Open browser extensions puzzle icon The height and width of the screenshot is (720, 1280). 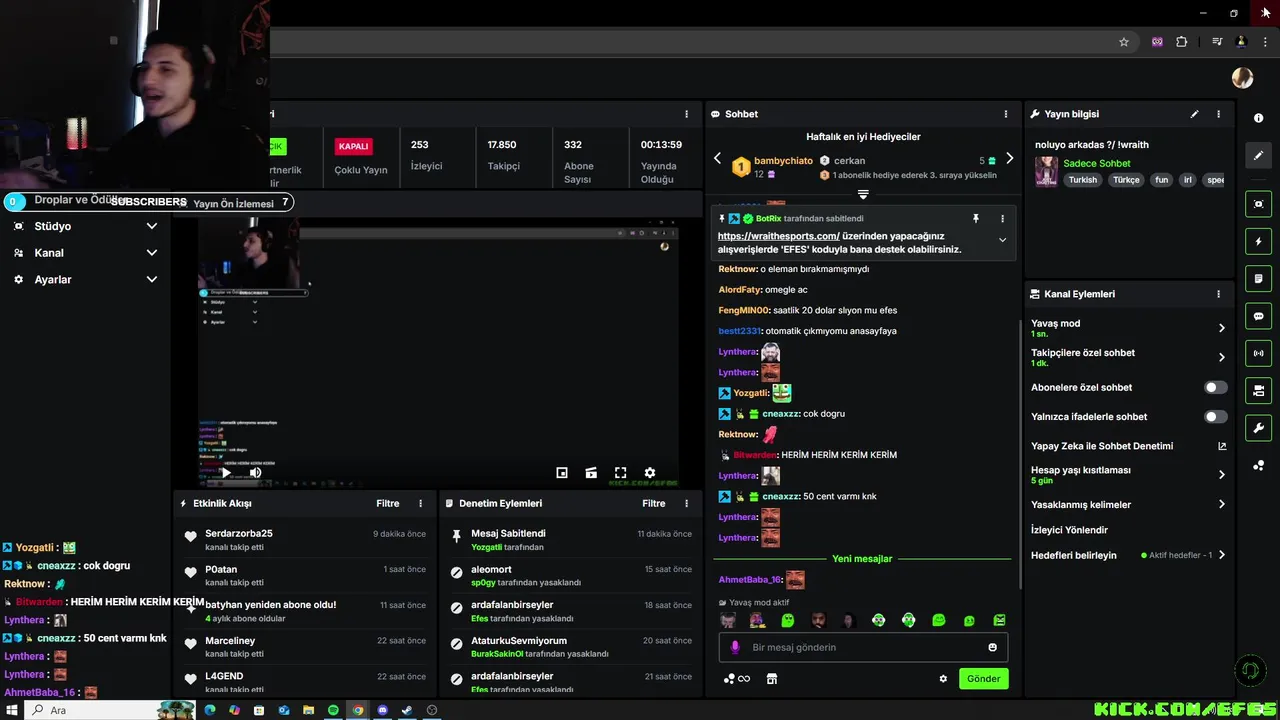click(1182, 42)
